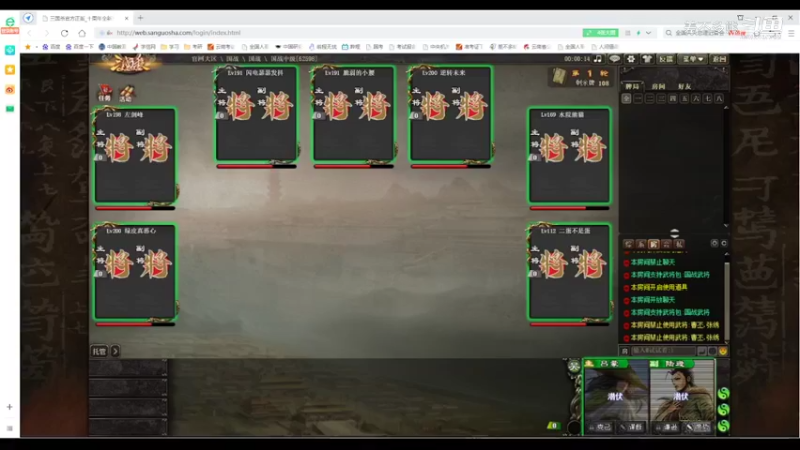Select player card 二面不是面
Screen dimensions: 800x450
click(x=569, y=271)
